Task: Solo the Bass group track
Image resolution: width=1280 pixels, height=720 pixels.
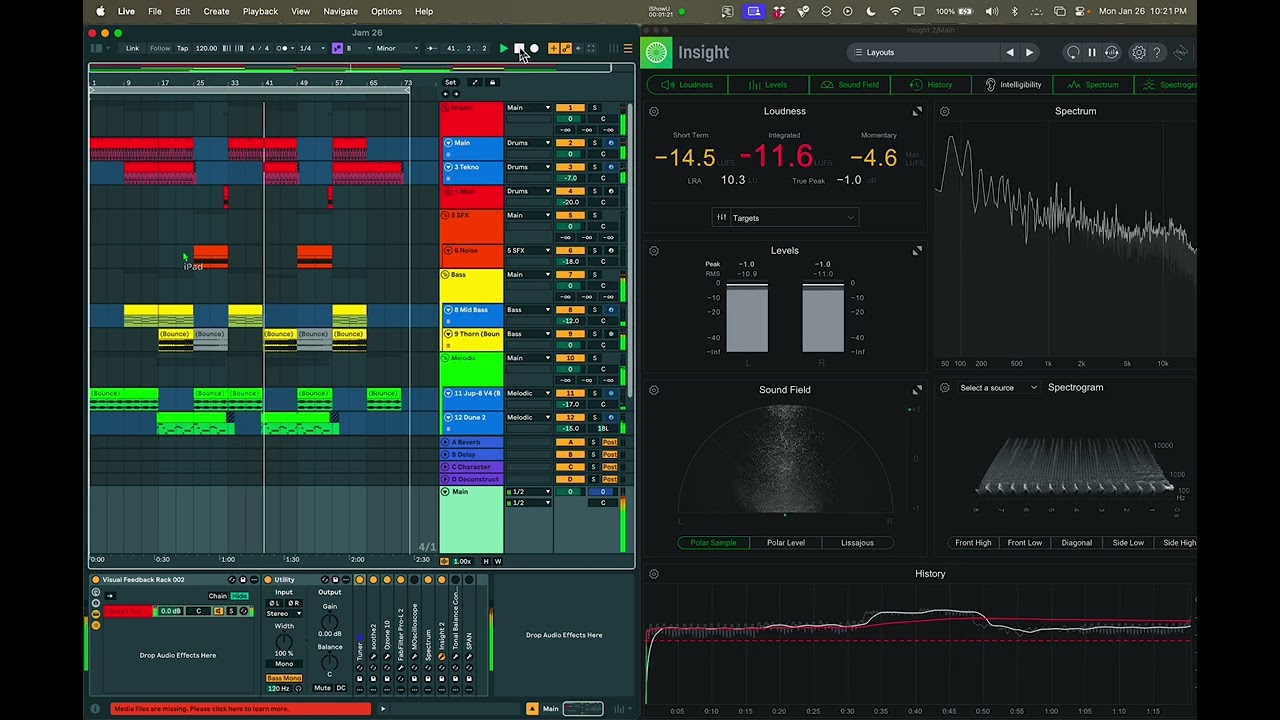Action: [x=594, y=274]
